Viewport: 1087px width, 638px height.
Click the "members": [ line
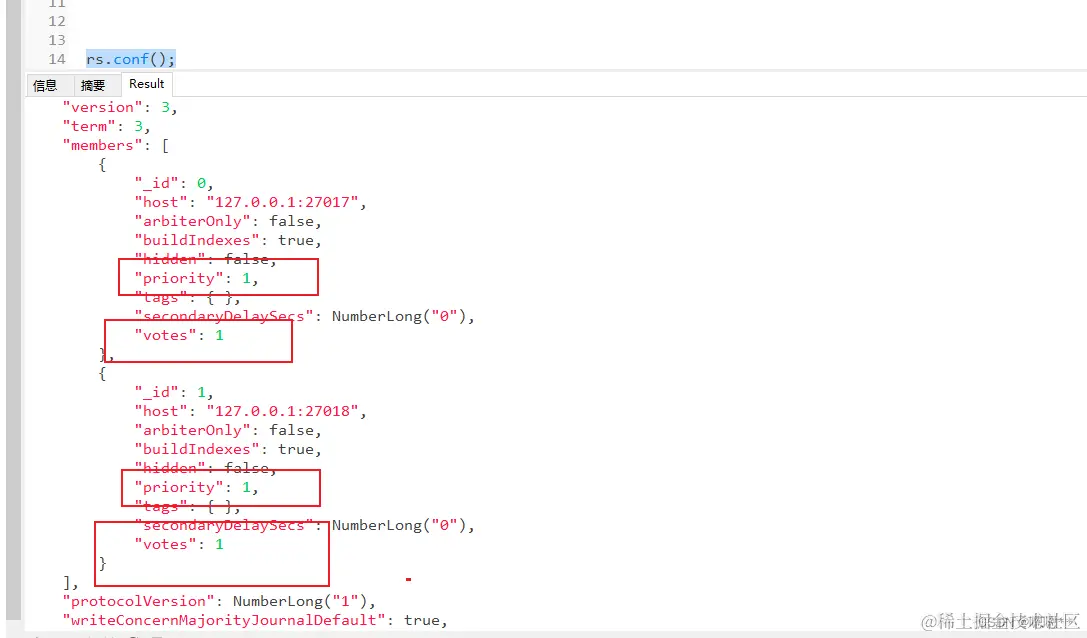116,145
